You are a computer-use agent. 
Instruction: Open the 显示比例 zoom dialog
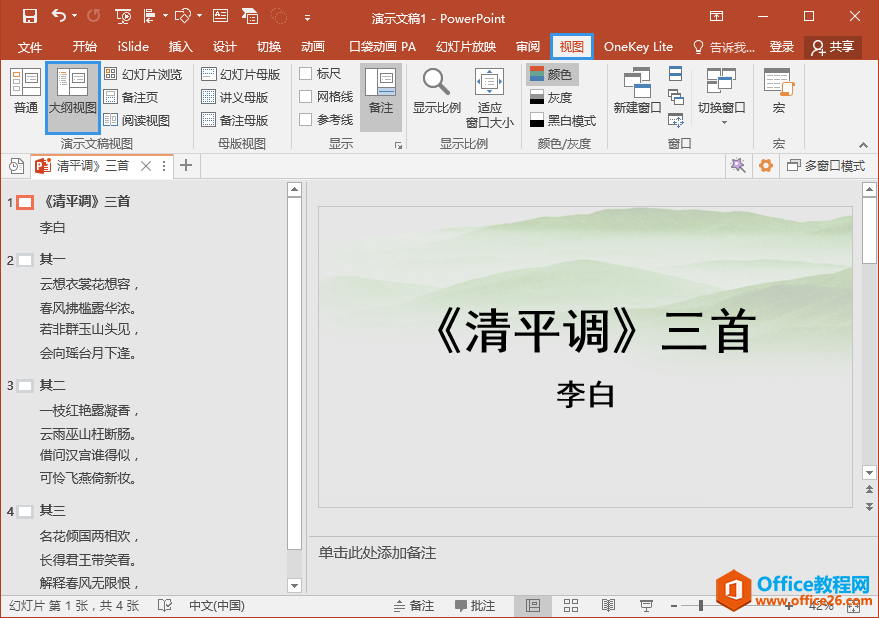pos(436,88)
